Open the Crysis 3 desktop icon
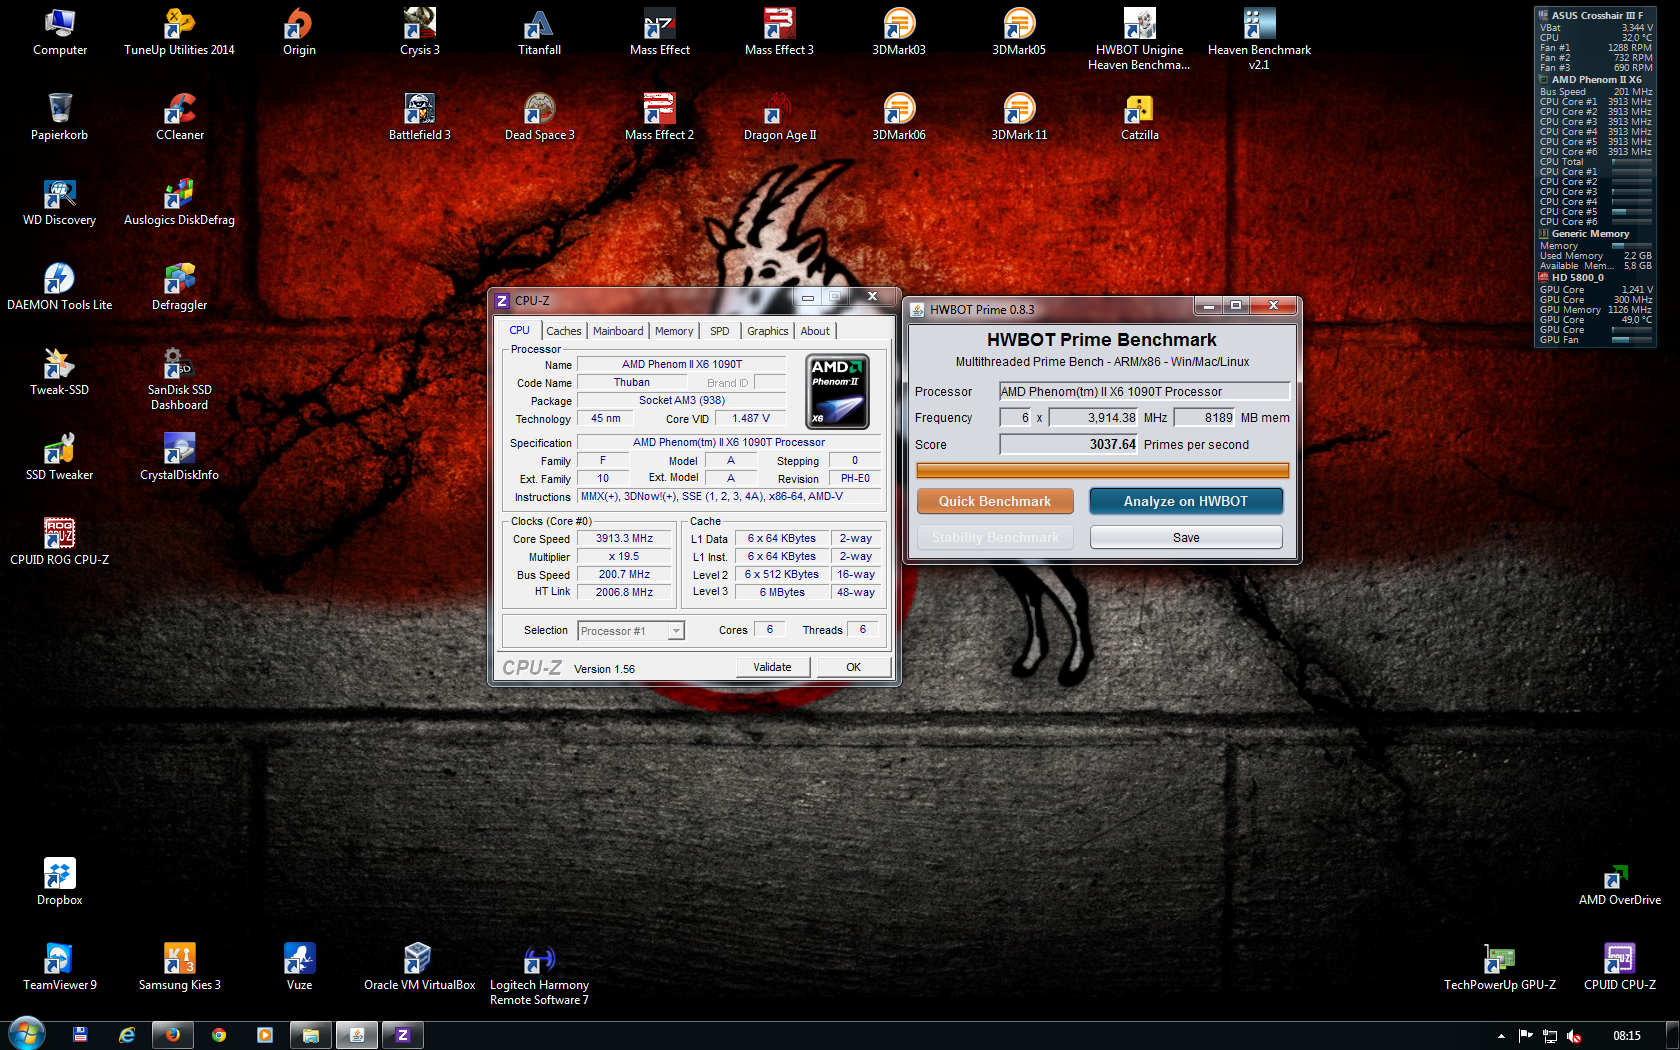Screen dimensions: 1680x1050 419,32
